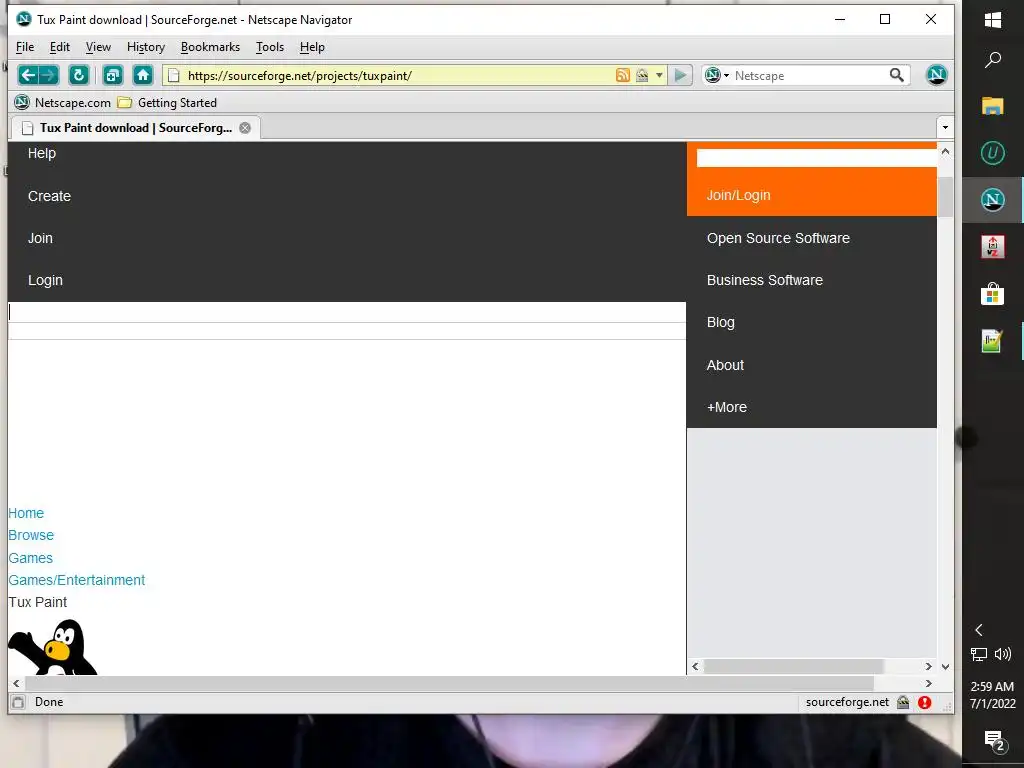
Task: Click the bottom horizontal scrollbar right arrow
Action: pyautogui.click(x=929, y=683)
